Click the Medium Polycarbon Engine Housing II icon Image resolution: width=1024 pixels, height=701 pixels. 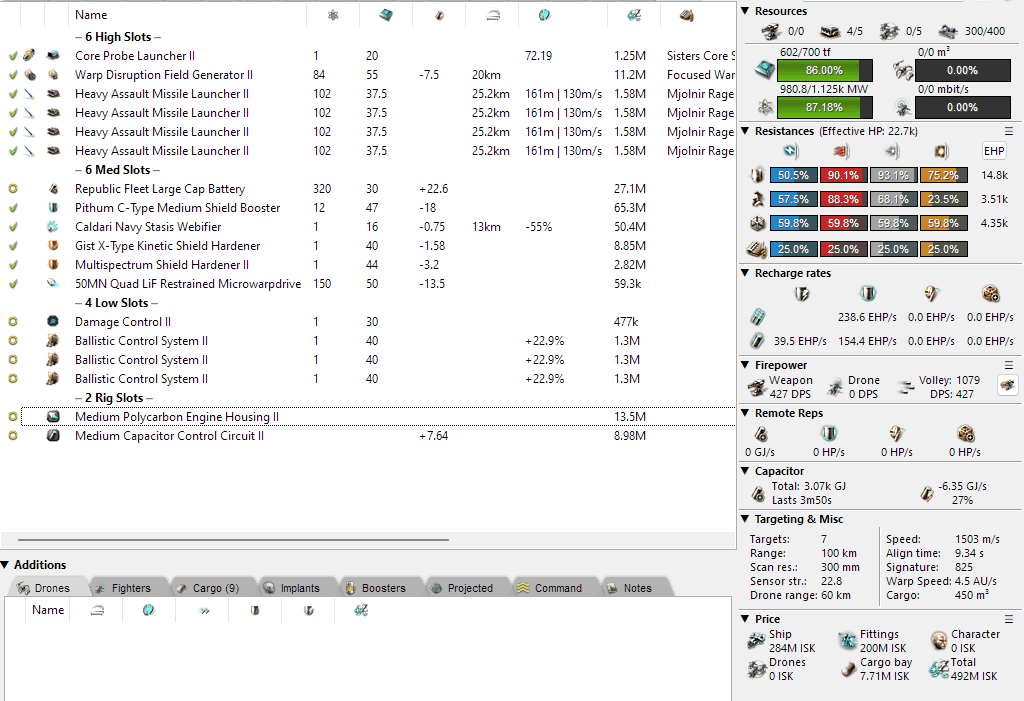tap(53, 417)
